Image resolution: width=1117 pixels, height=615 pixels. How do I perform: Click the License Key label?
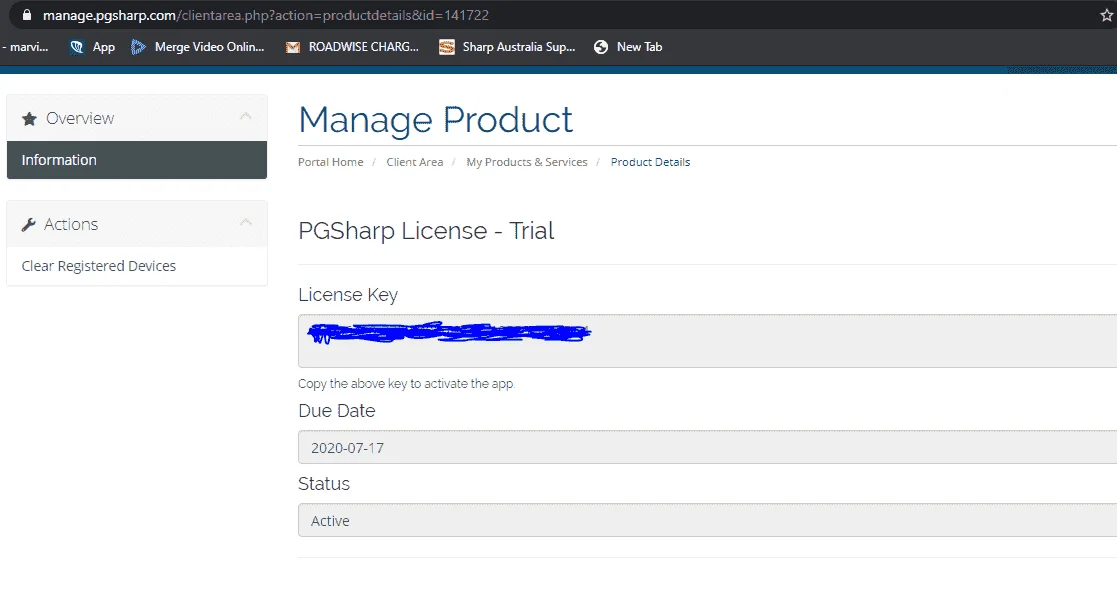348,295
